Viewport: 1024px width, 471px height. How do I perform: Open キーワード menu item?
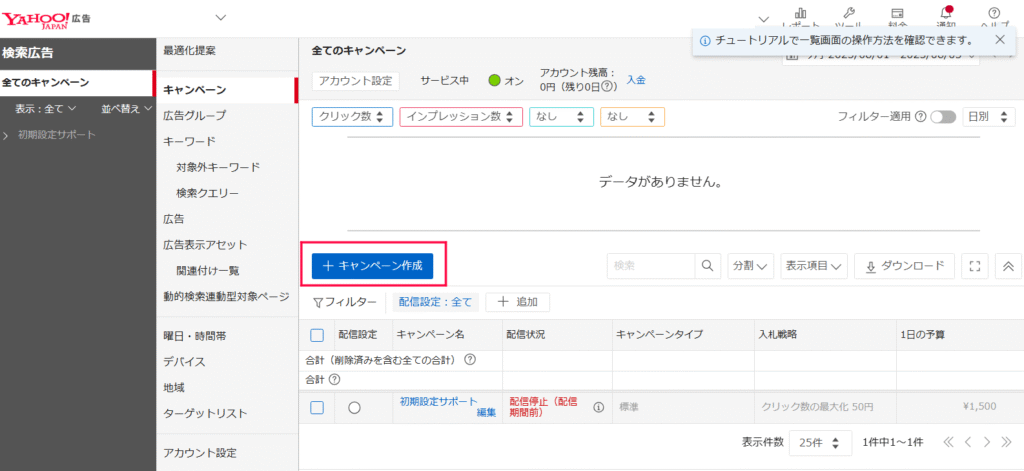(189, 141)
